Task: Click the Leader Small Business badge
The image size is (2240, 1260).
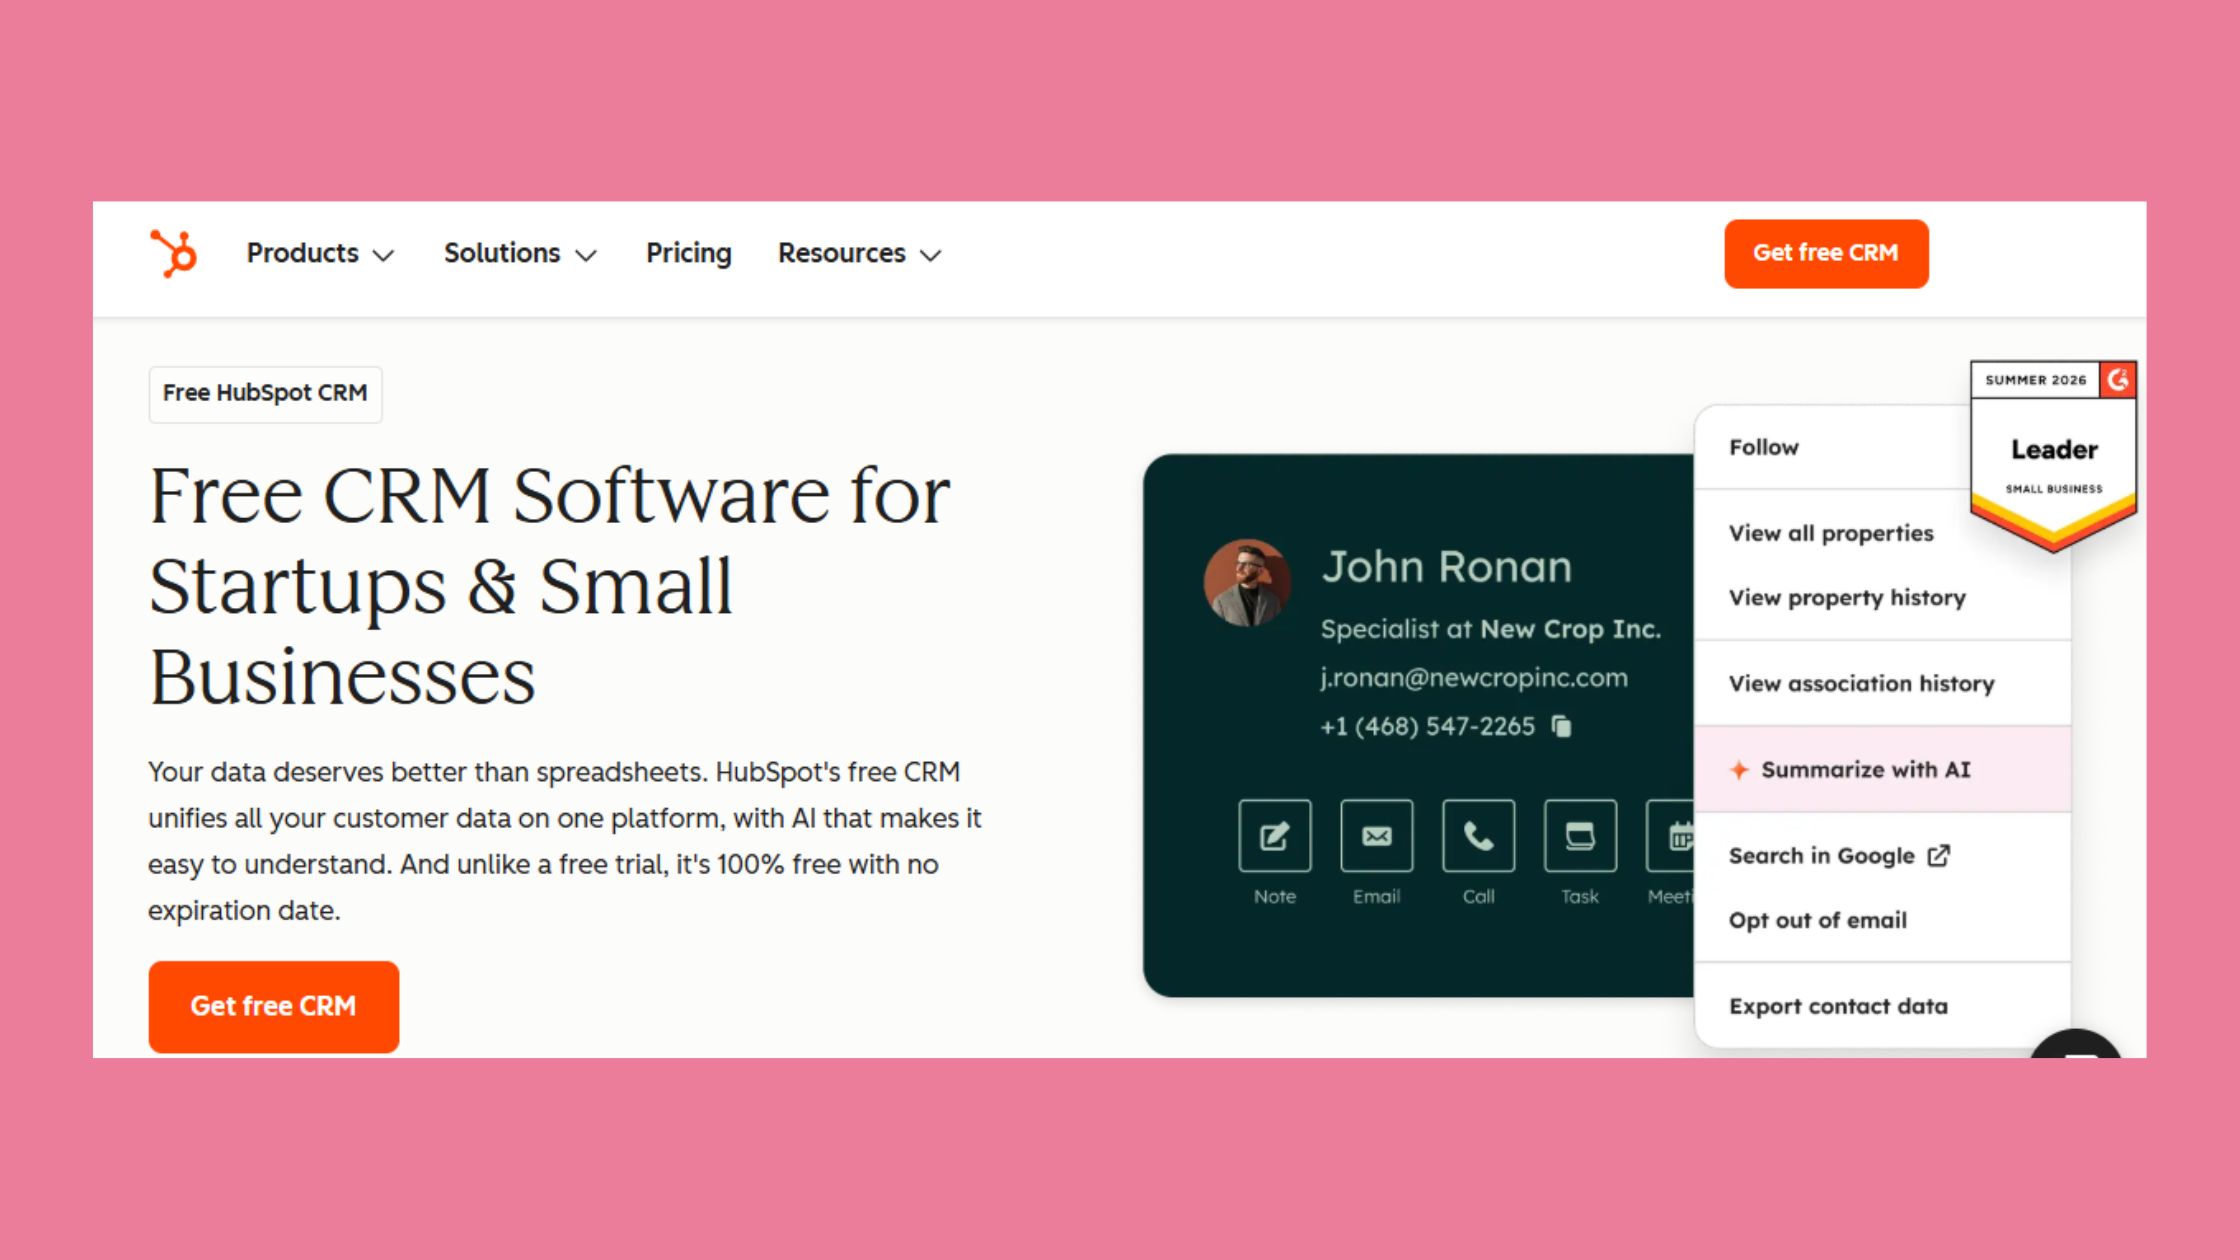Action: coord(2053,456)
